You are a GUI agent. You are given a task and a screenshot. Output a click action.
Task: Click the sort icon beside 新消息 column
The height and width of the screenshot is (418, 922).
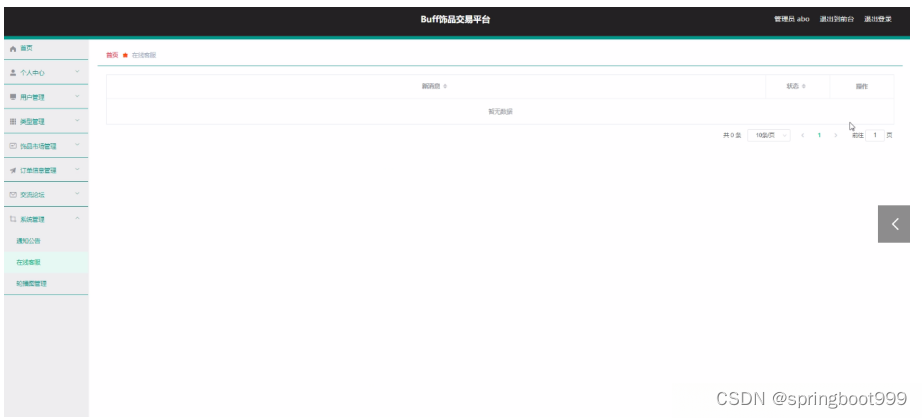(x=445, y=86)
